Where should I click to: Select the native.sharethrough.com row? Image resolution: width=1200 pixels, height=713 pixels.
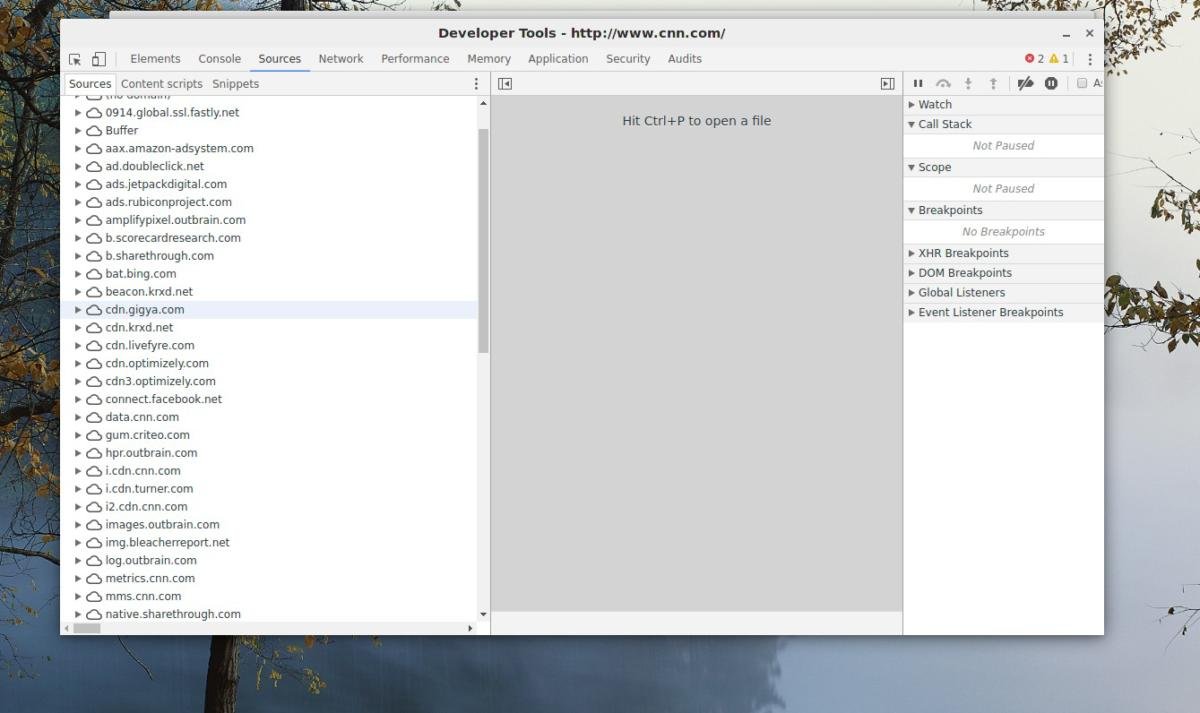point(269,614)
